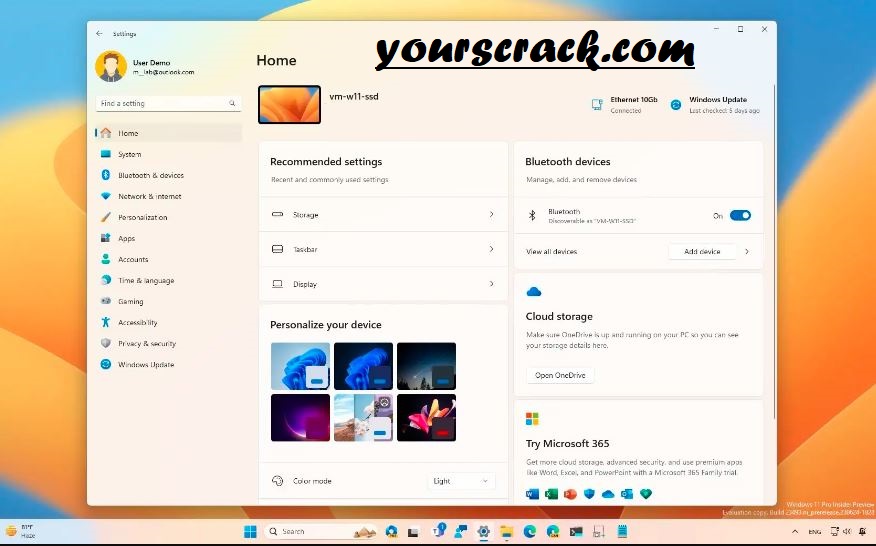Click the Add device button
The height and width of the screenshot is (546, 876).
point(702,251)
